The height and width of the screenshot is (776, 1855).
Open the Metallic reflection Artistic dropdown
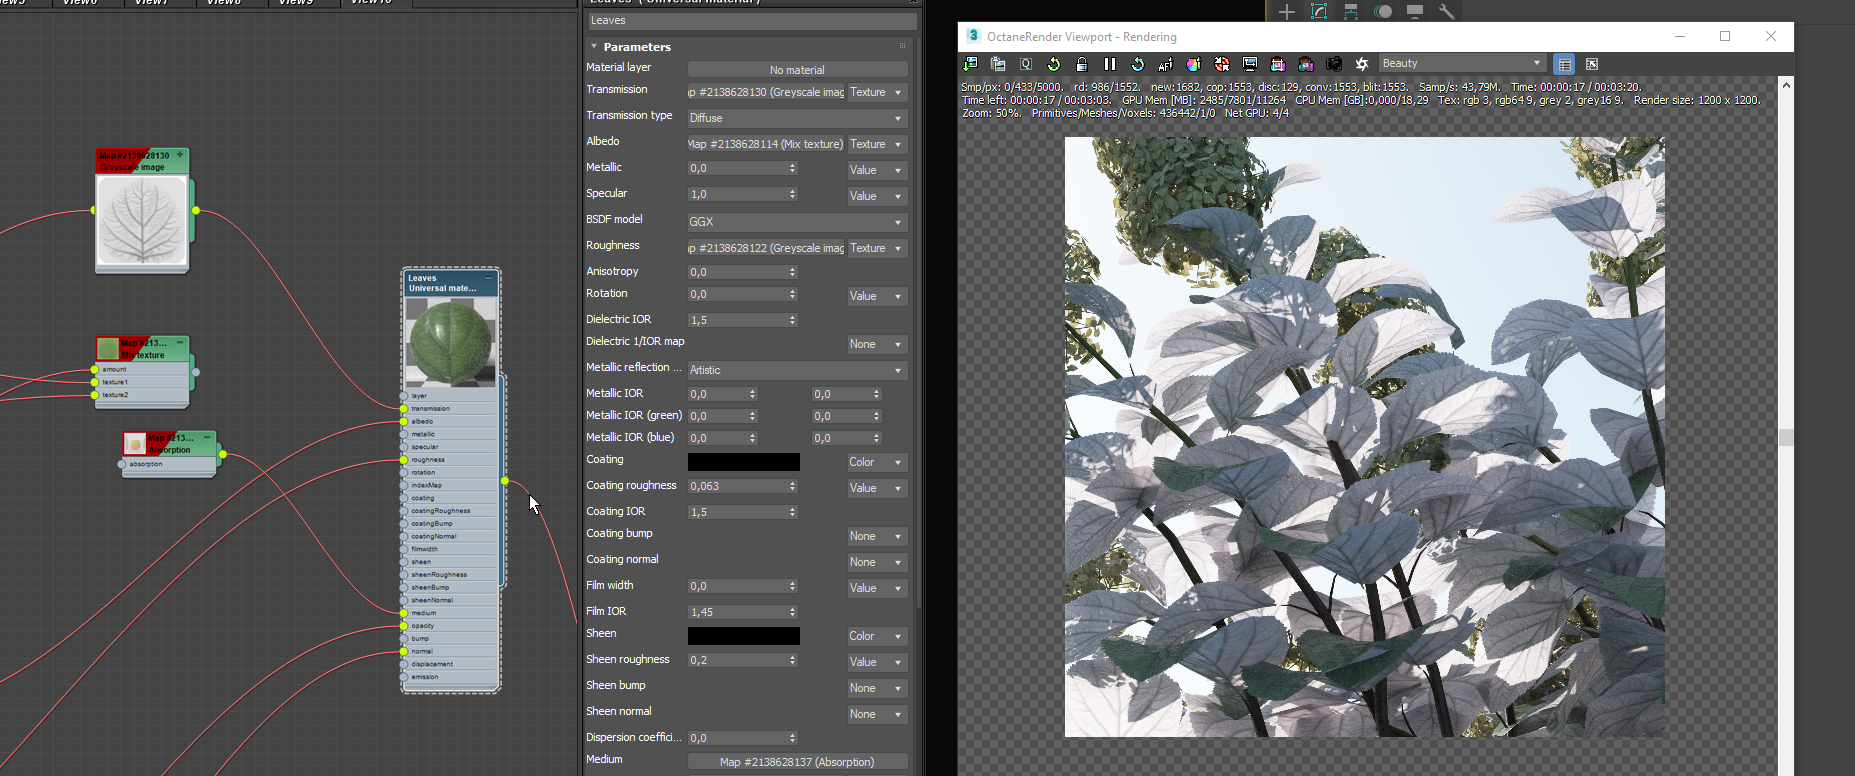[x=797, y=370]
